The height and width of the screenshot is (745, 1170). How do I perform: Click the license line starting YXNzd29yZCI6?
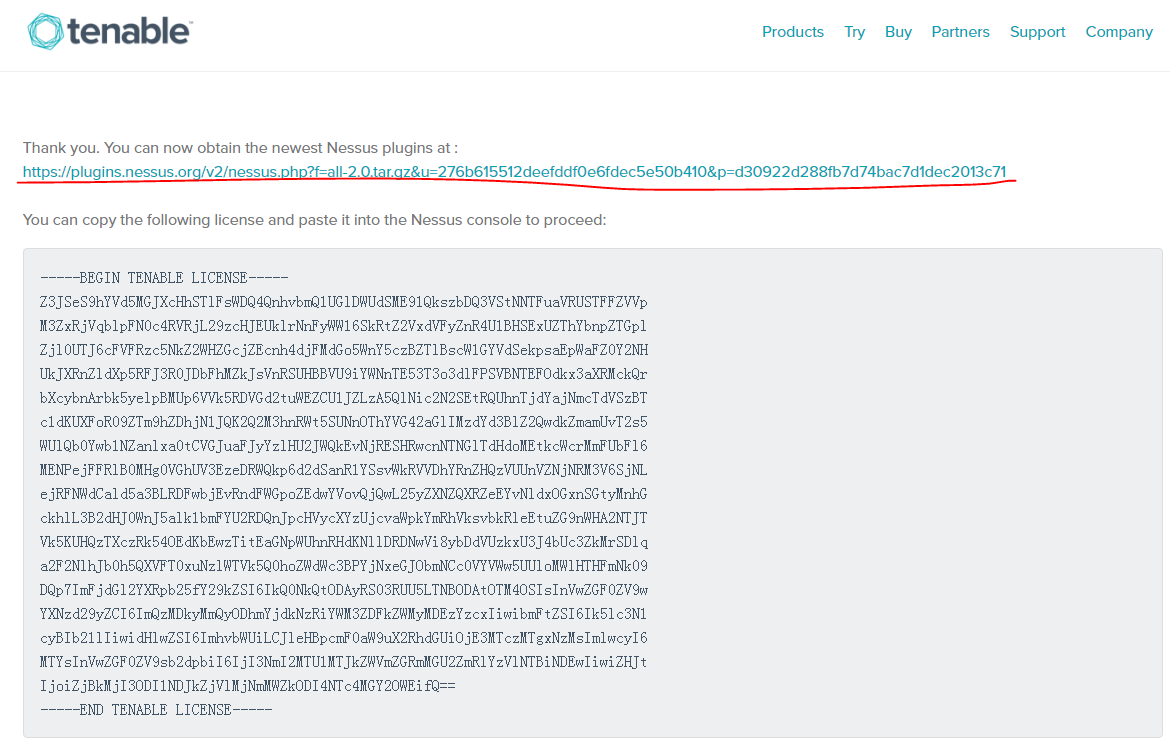pyautogui.click(x=343, y=614)
